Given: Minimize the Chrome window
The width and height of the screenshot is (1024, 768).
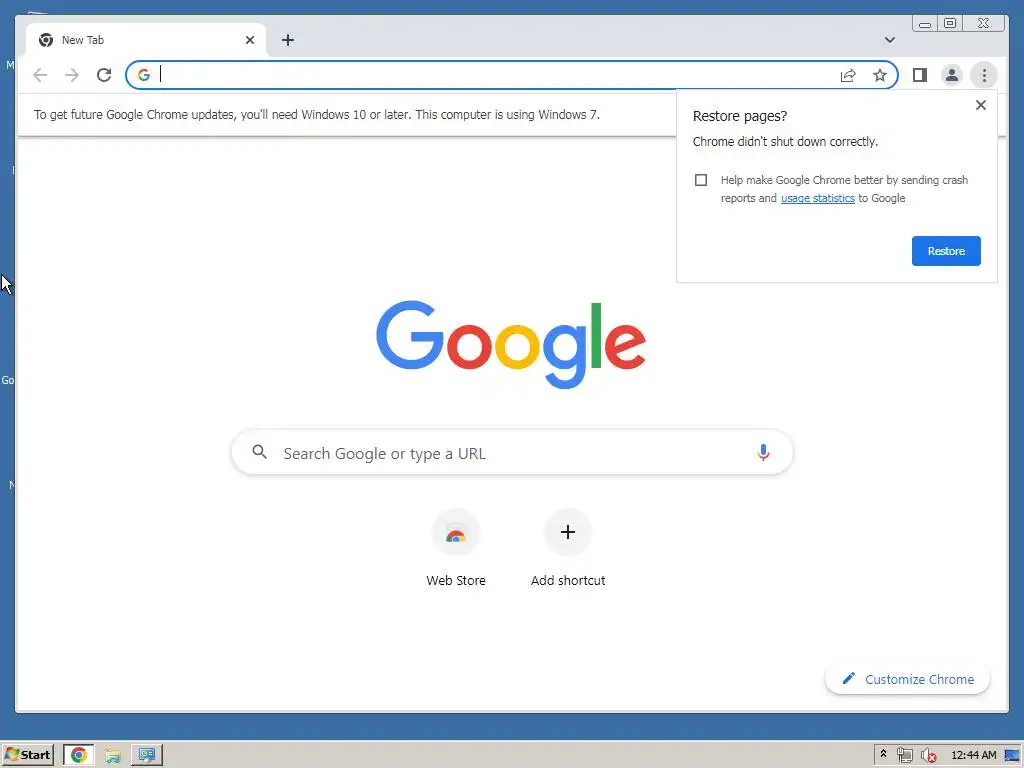Looking at the screenshot, I should [x=925, y=24].
